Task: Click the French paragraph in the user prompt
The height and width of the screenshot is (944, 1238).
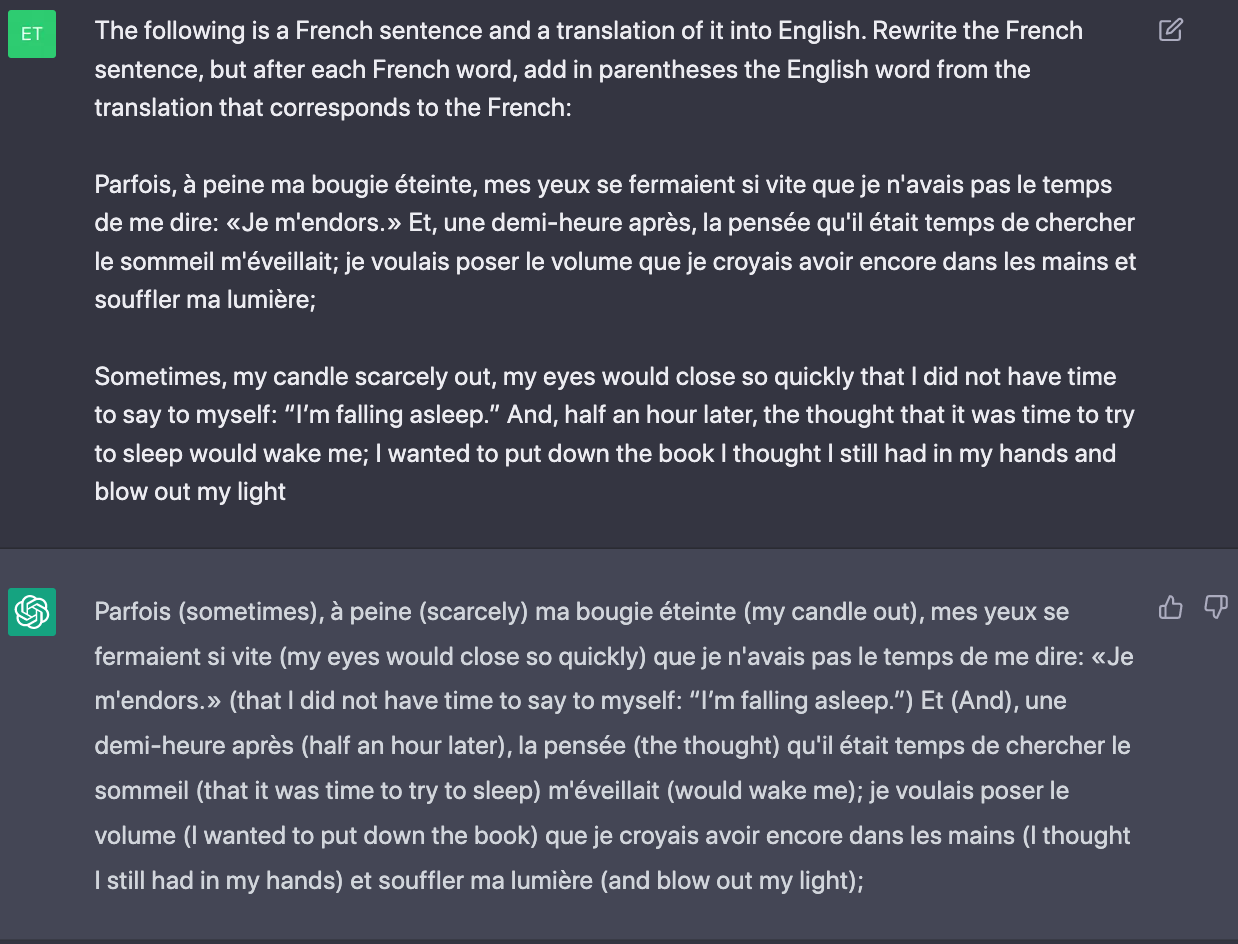Action: click(615, 242)
